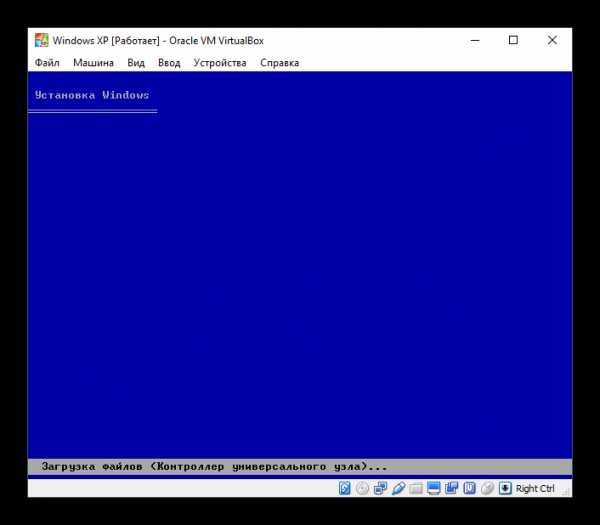600x525 pixels.
Task: Open the Машина menu
Action: [93, 62]
